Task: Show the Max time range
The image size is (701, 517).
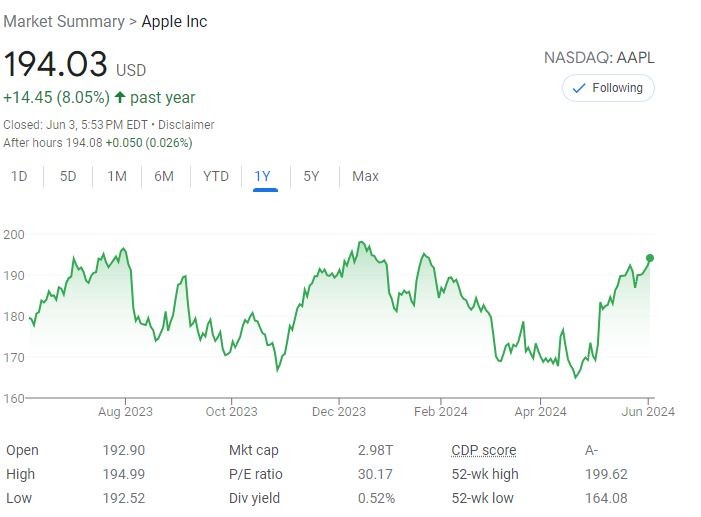Action: [x=365, y=176]
